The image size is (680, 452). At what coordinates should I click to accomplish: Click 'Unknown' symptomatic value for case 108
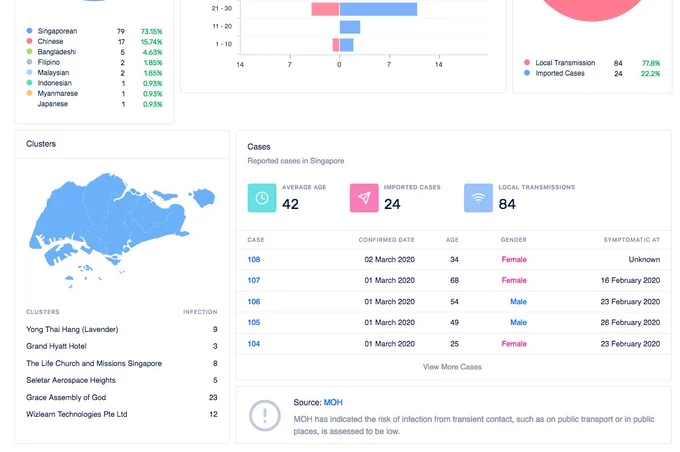[x=644, y=259]
